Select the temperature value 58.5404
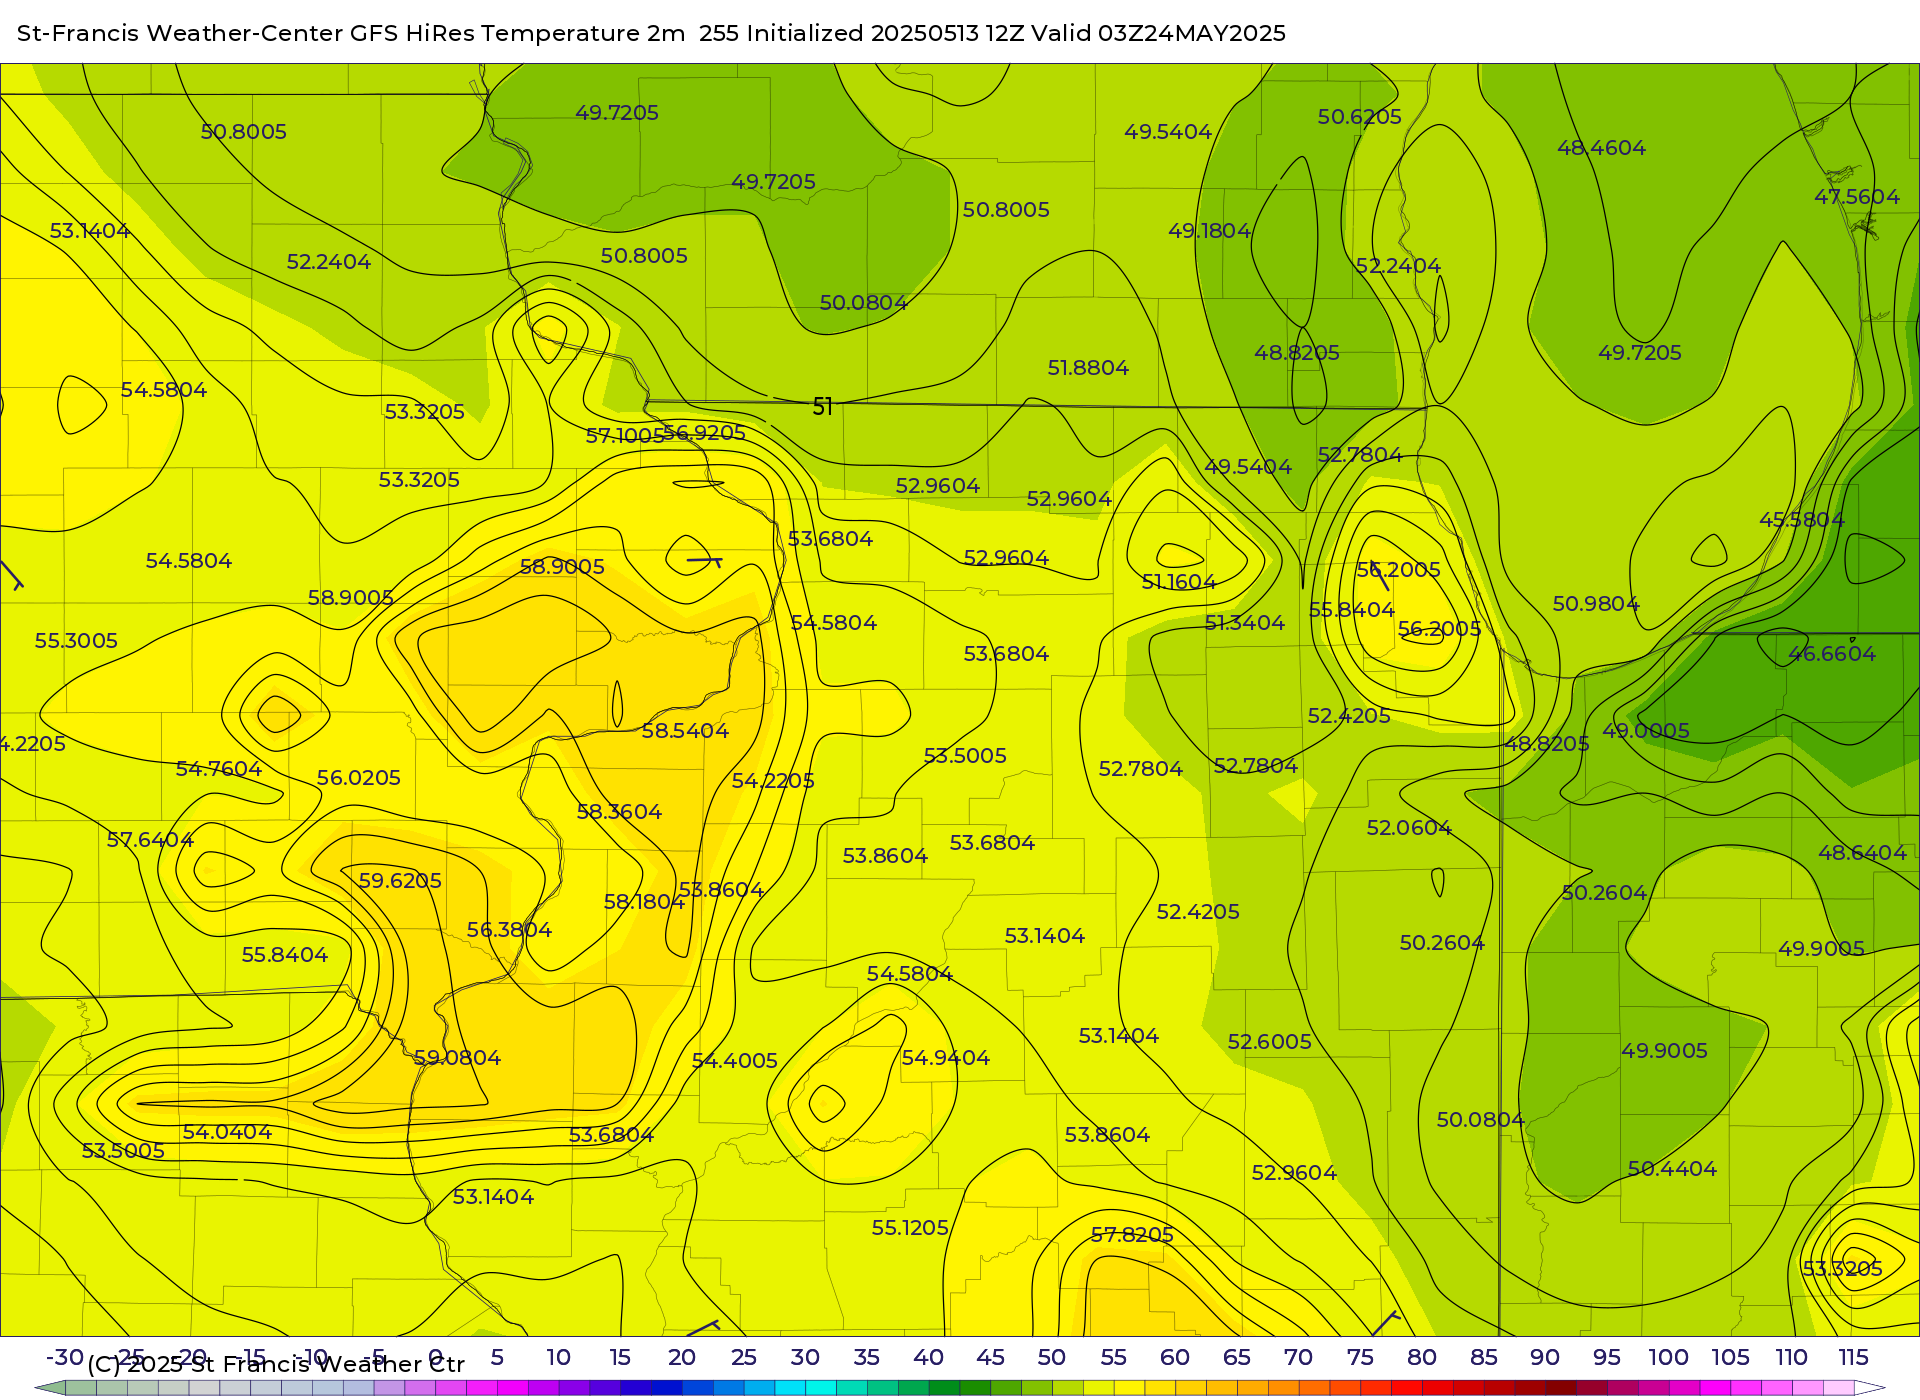This screenshot has width=1920, height=1400. point(685,731)
